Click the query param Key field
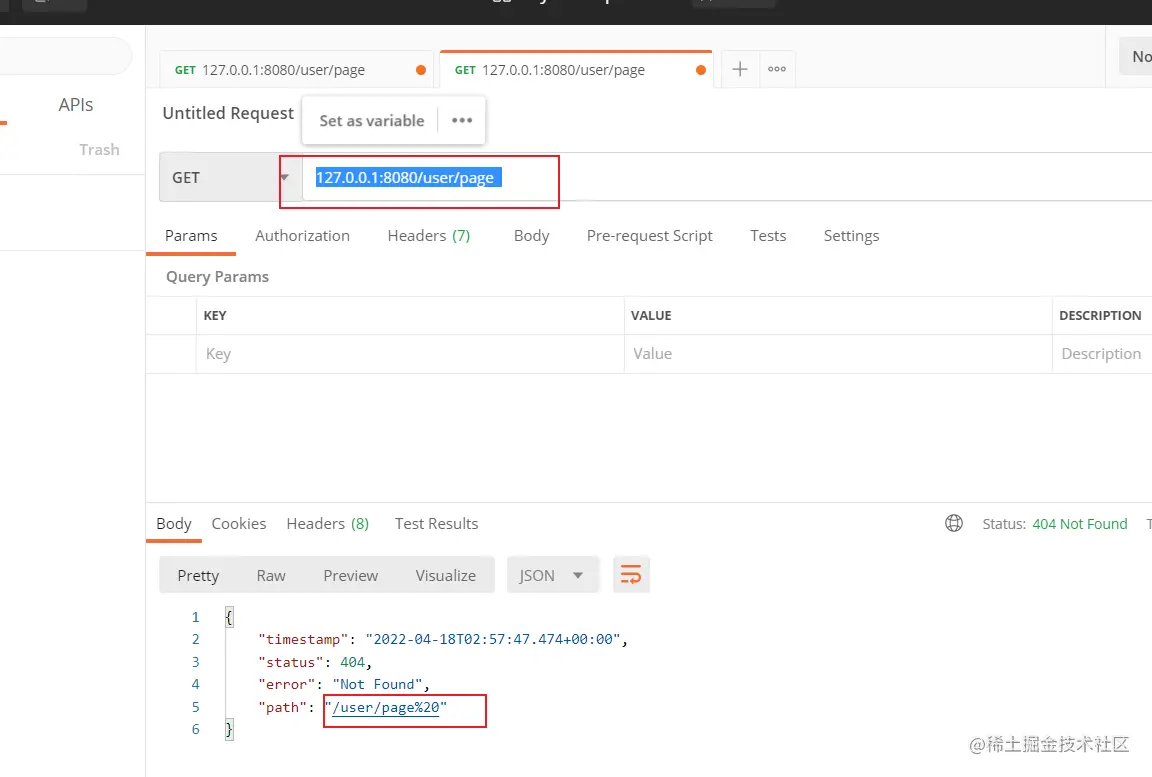The height and width of the screenshot is (777, 1152). (x=410, y=354)
